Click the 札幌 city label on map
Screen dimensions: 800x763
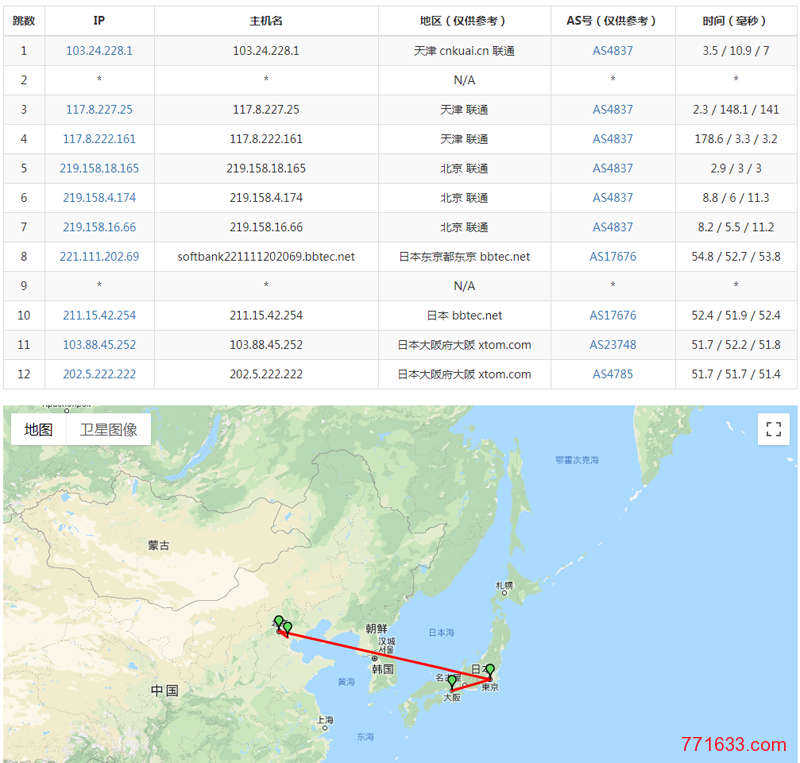(504, 585)
